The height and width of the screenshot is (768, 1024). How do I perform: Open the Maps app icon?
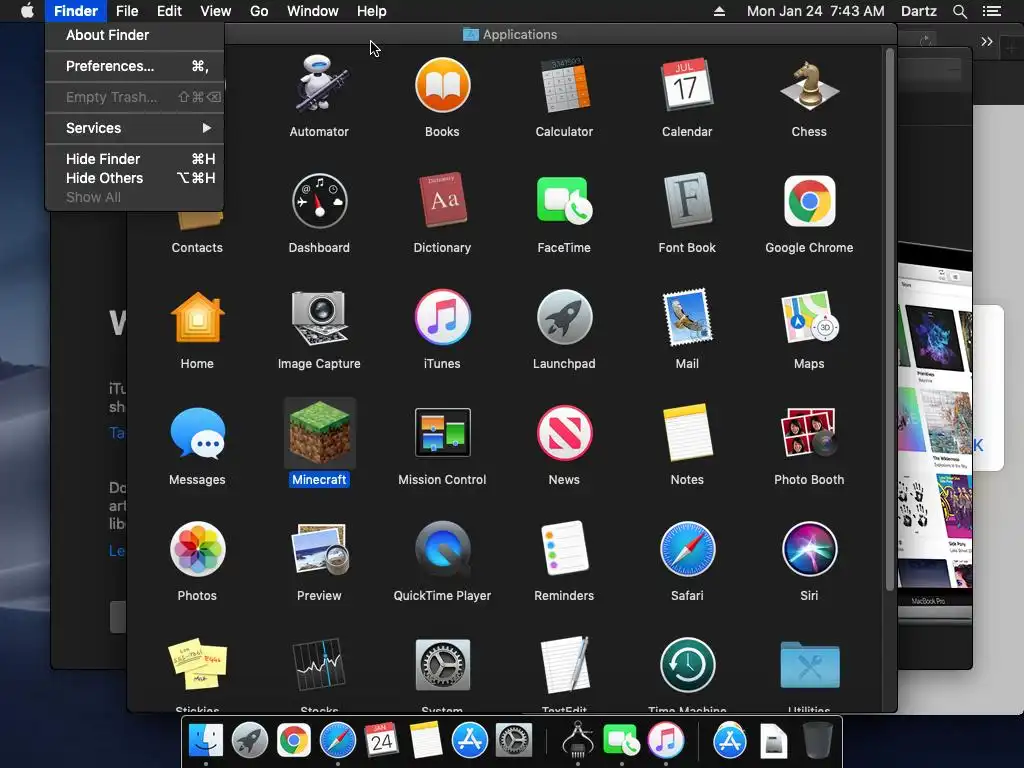809,317
